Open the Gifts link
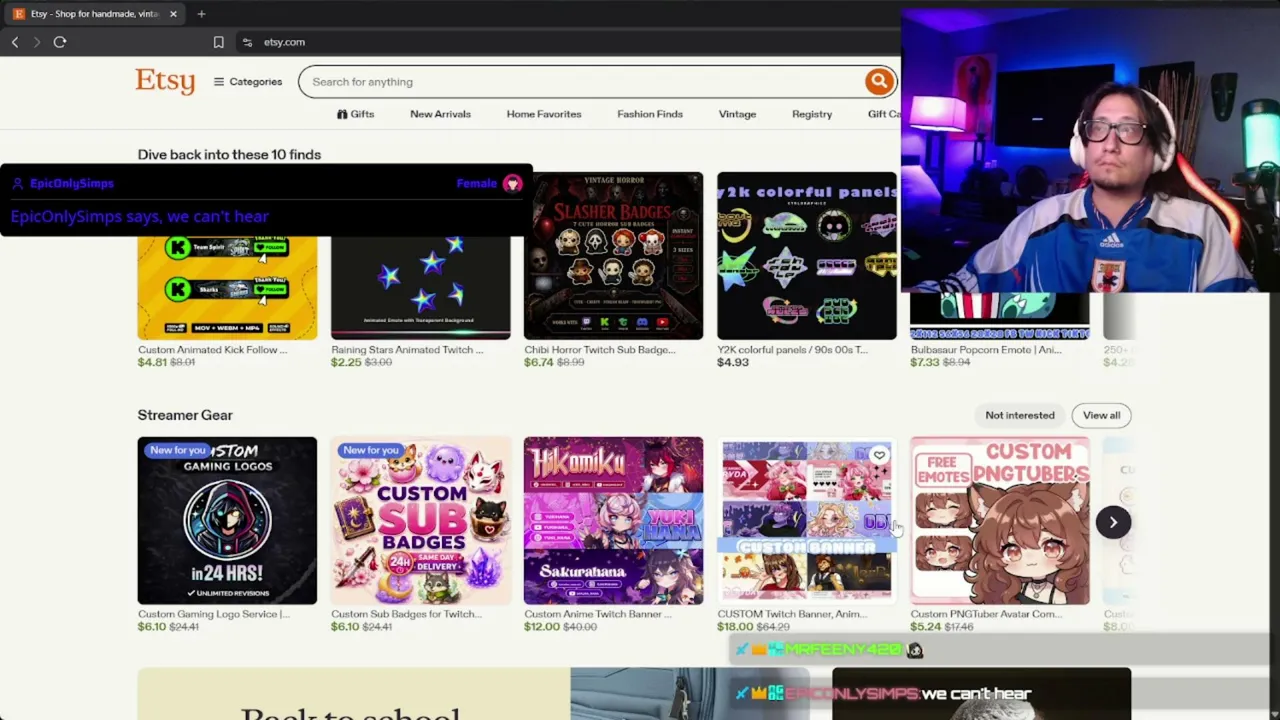 point(355,114)
